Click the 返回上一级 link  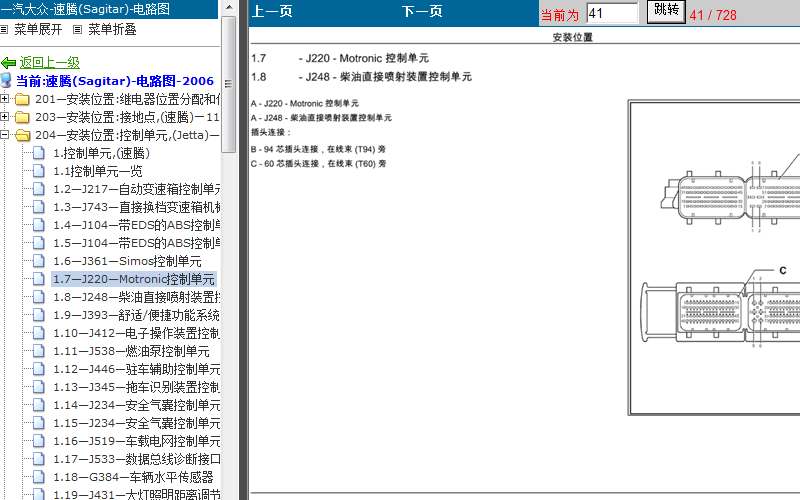(49, 63)
